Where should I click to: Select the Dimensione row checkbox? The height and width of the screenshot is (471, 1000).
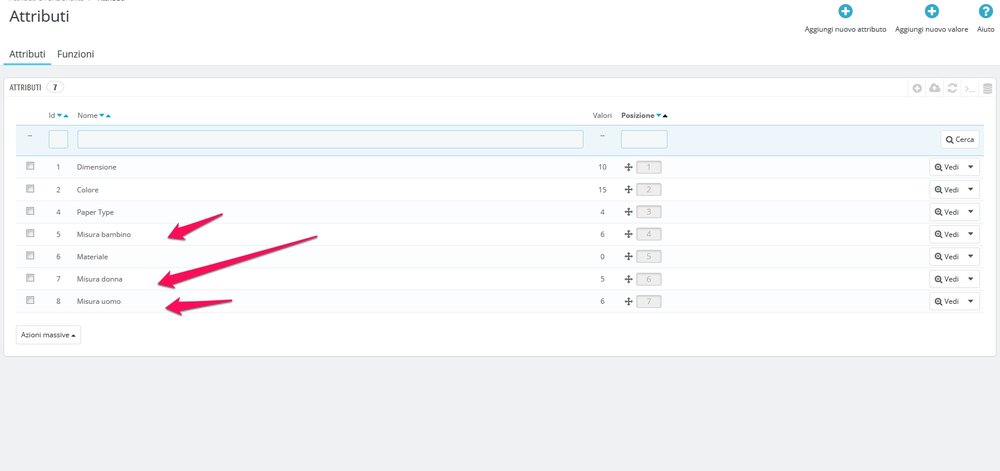[x=30, y=166]
